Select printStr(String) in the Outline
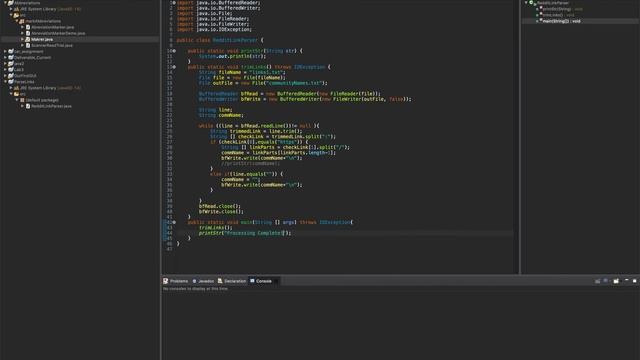 point(563,9)
